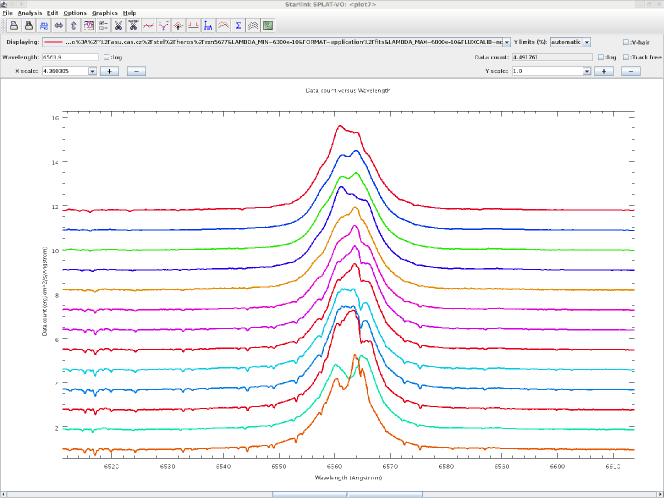Click the 6520 x-axis tick label

point(112,466)
